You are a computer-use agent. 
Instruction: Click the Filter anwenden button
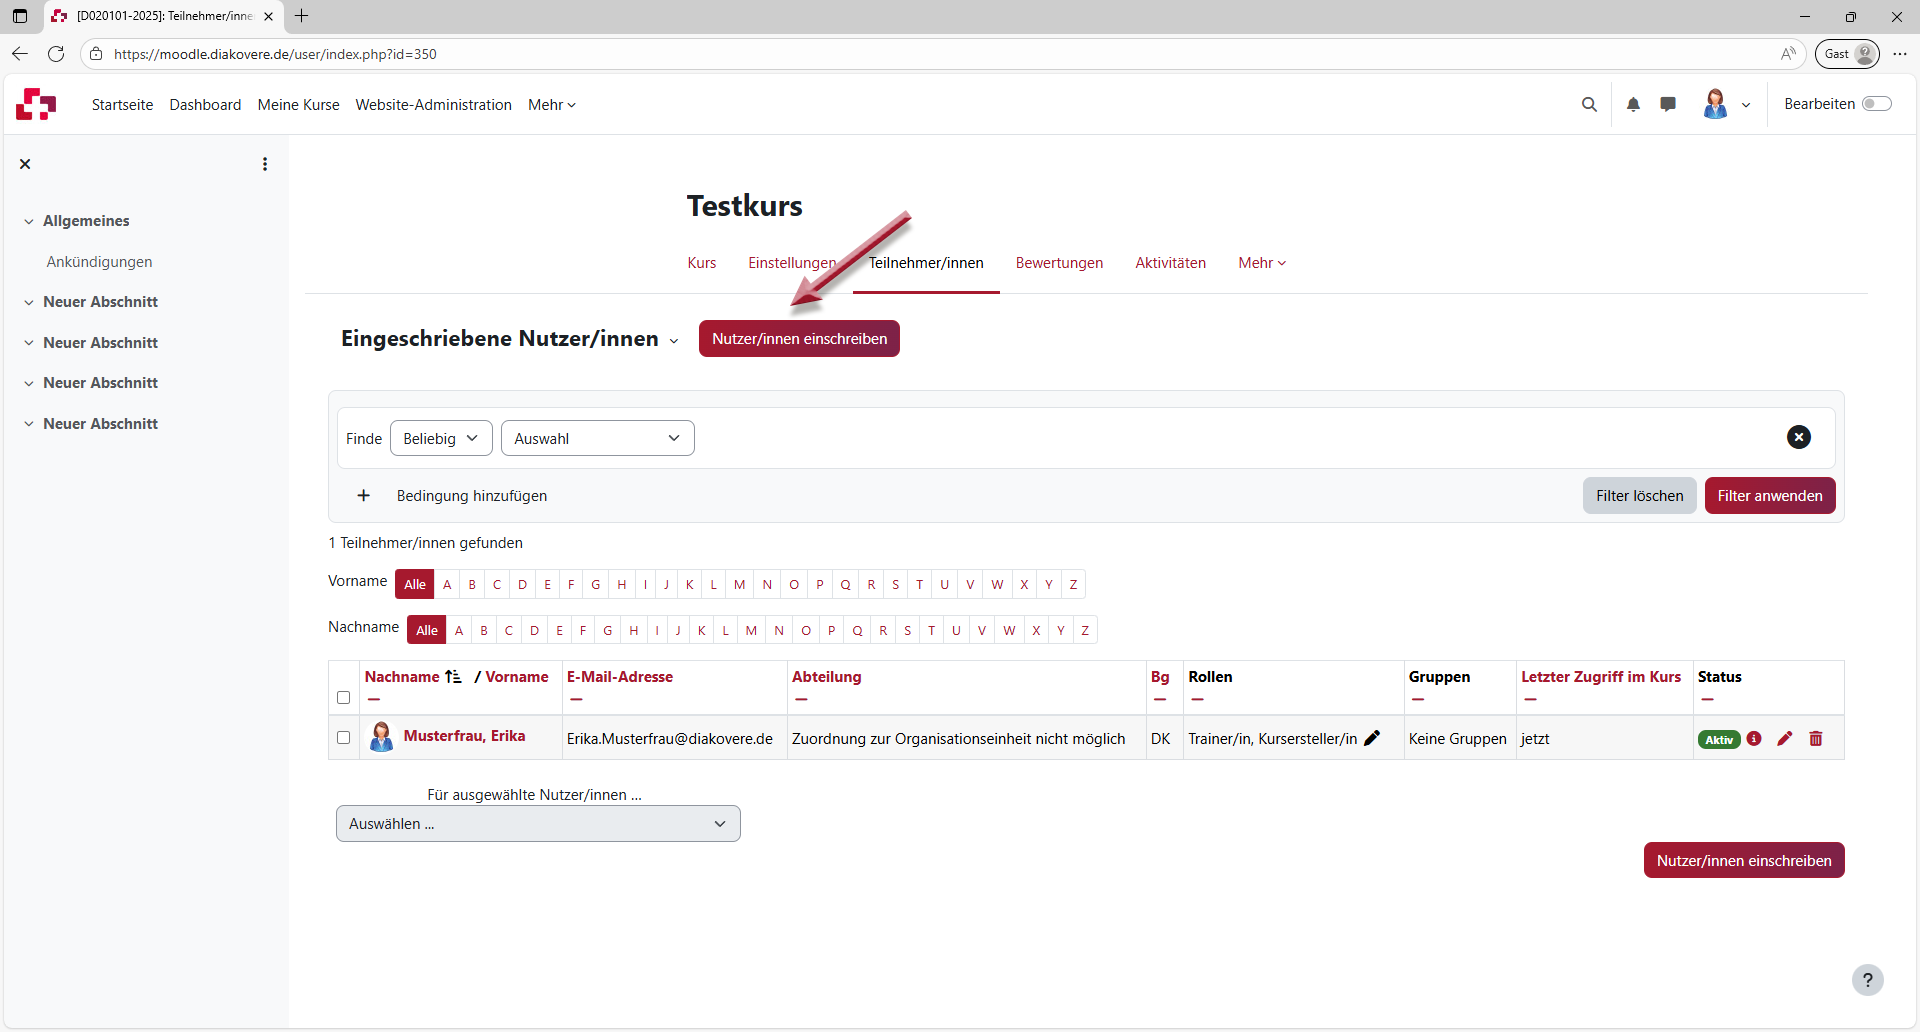(x=1769, y=496)
